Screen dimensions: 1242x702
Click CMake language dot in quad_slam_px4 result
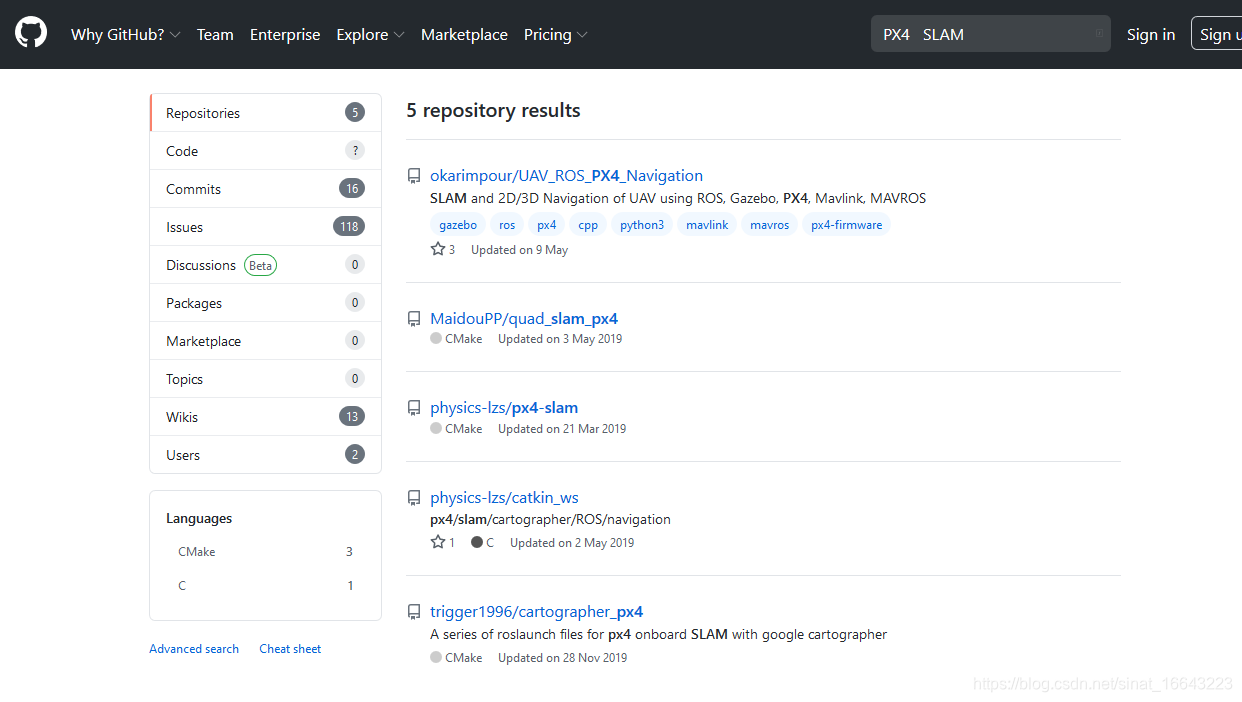436,339
